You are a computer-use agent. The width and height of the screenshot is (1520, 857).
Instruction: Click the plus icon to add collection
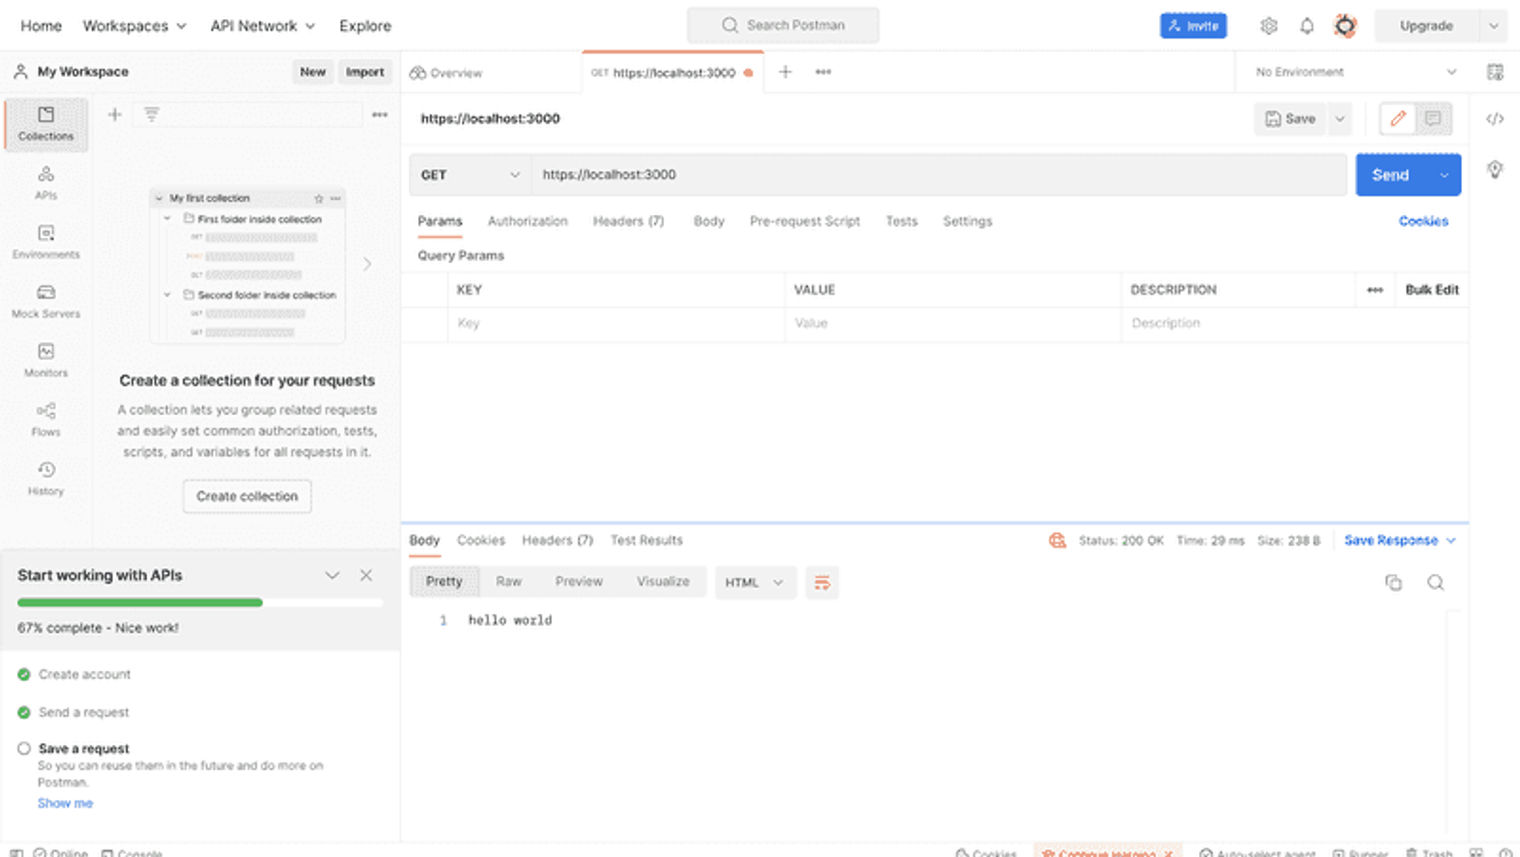115,115
